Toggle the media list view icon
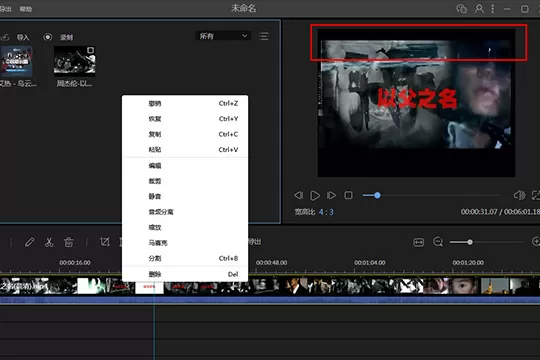Screen dimensions: 540x360 click(x=264, y=36)
